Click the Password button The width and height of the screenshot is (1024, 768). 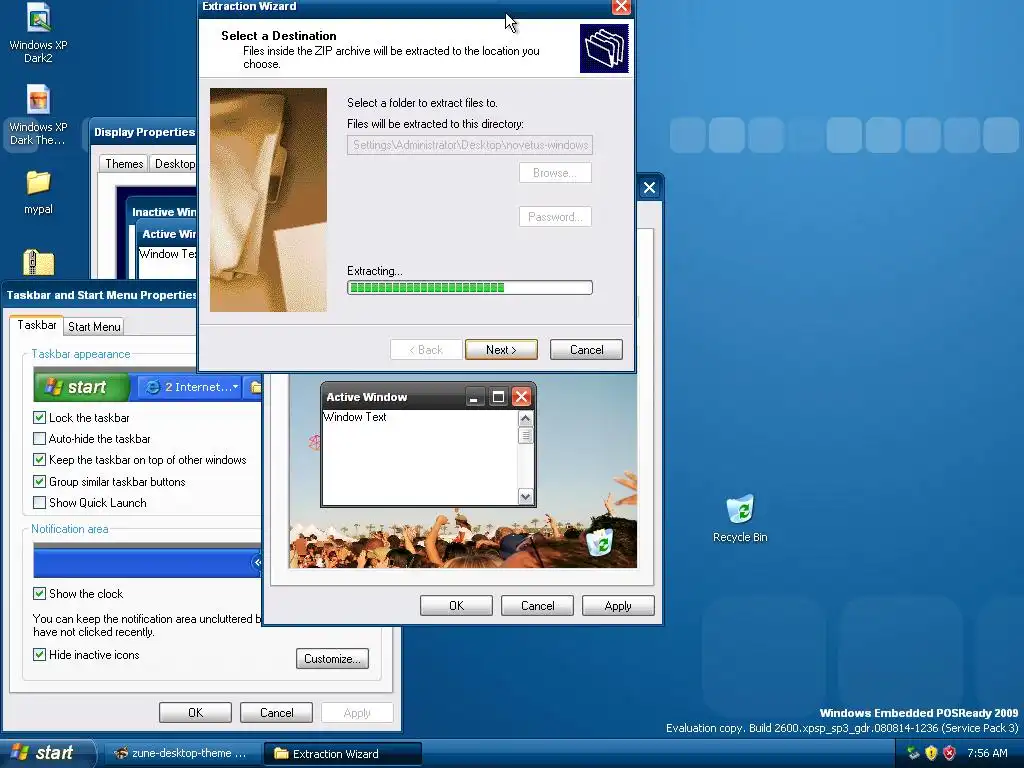click(x=555, y=217)
